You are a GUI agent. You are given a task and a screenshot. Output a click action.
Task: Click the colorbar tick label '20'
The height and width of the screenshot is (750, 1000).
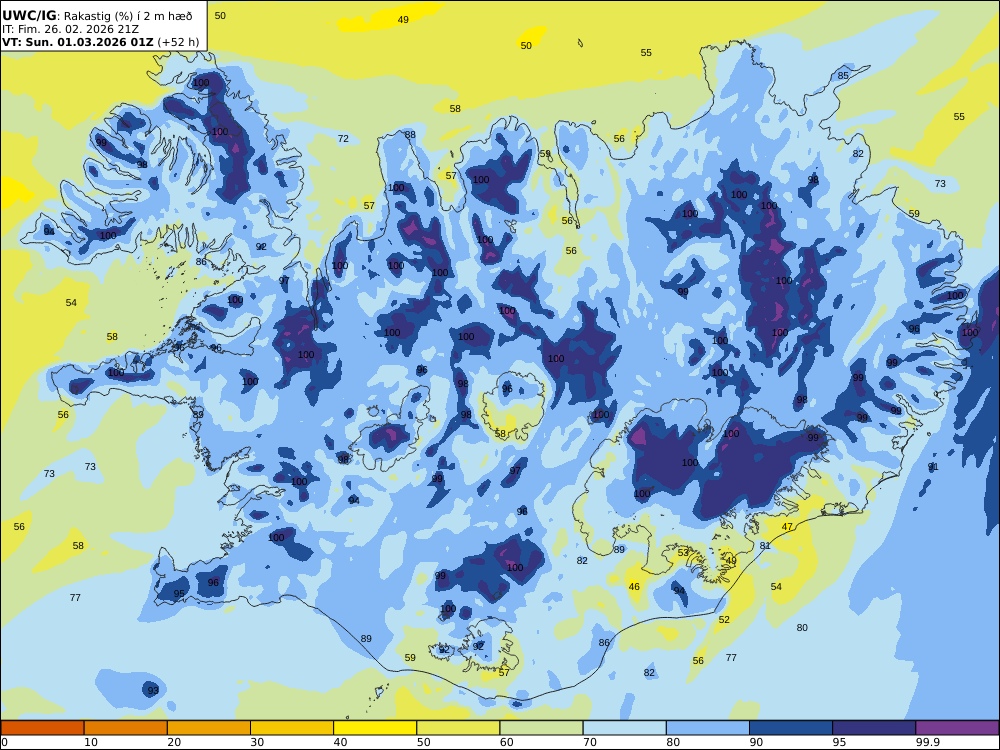[174, 742]
